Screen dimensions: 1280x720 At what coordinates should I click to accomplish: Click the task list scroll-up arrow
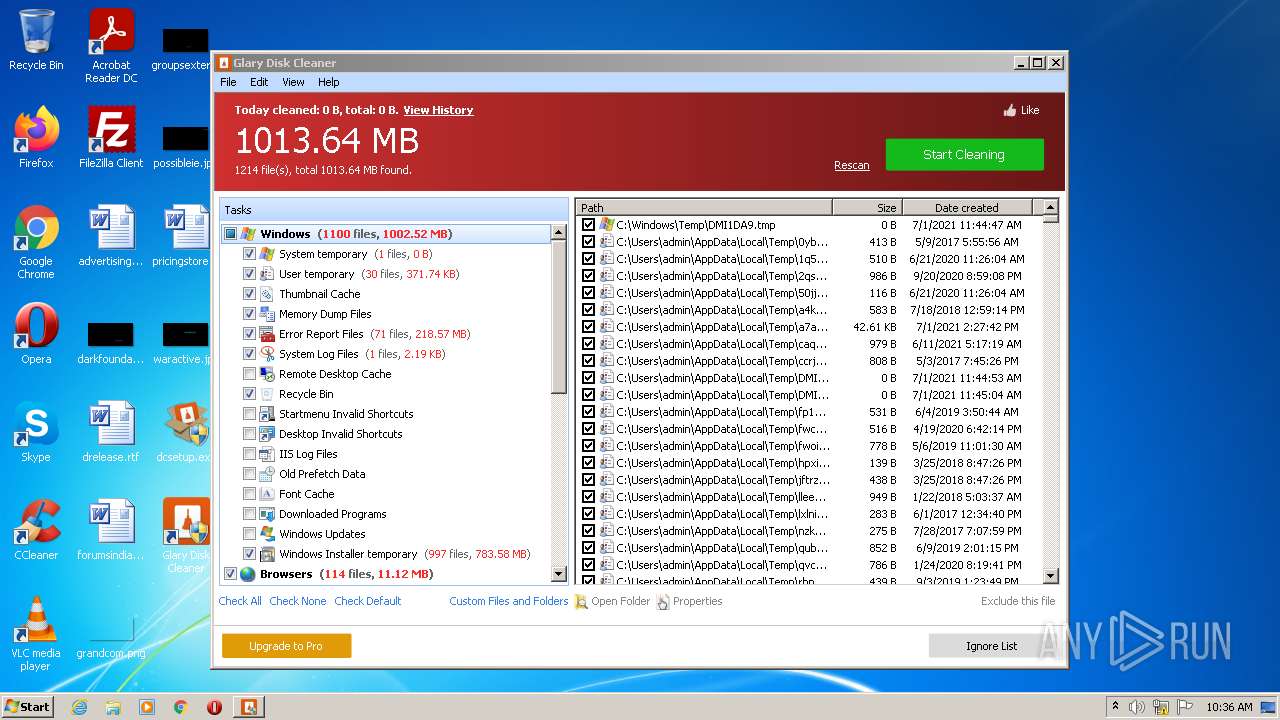pyautogui.click(x=559, y=233)
